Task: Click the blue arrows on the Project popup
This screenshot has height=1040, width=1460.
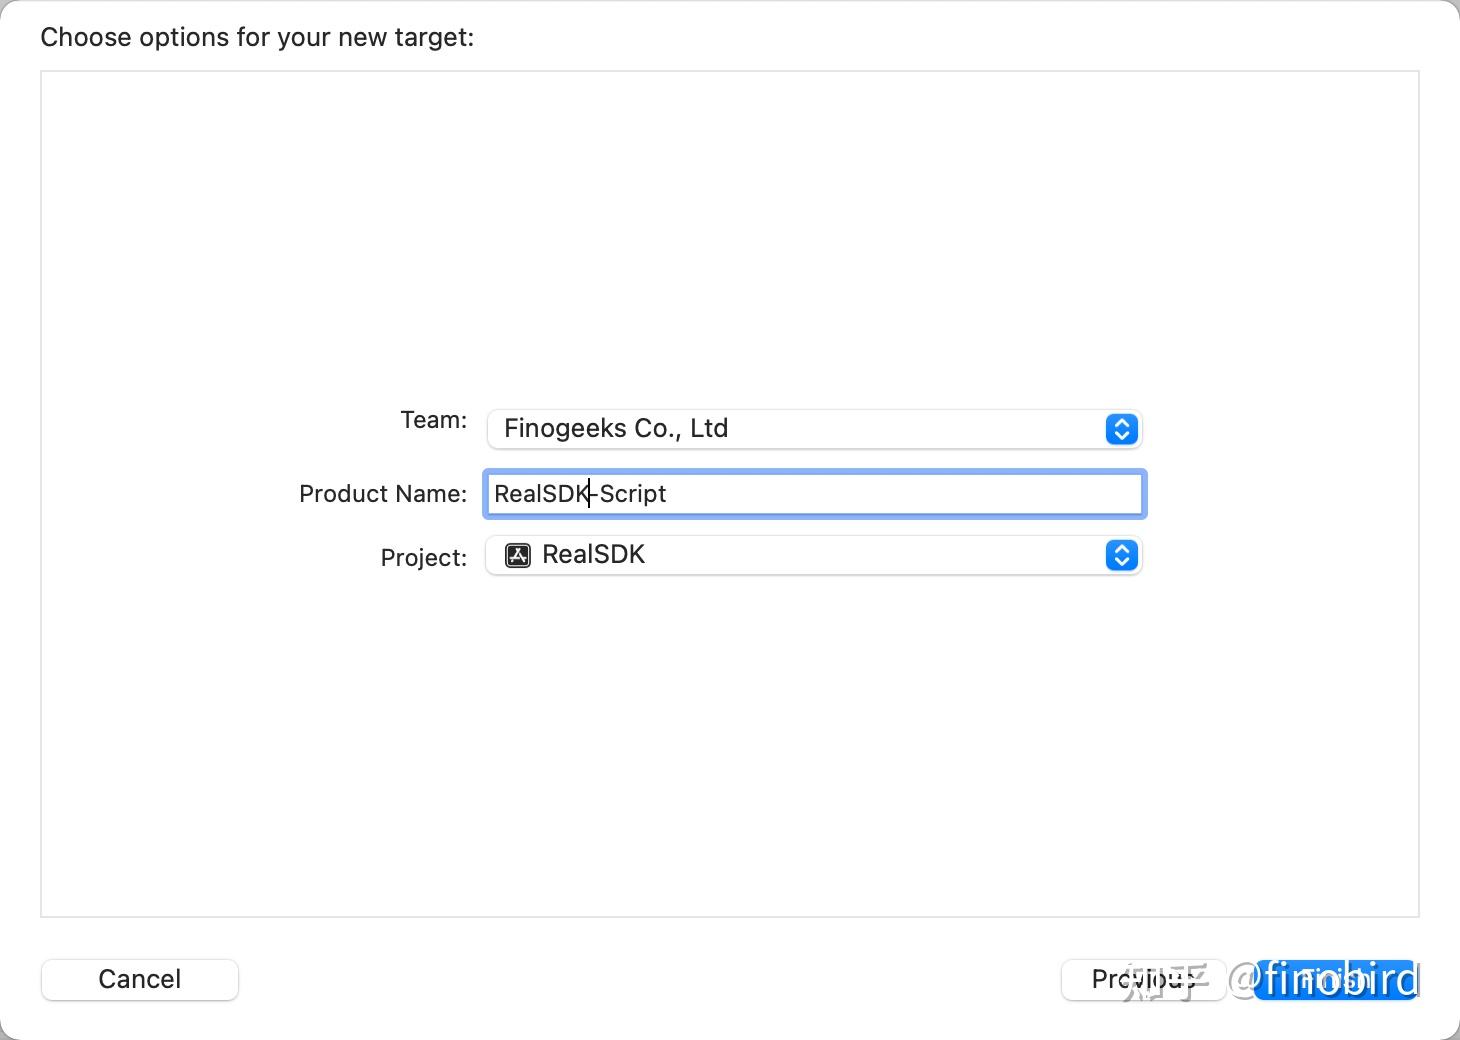Action: click(x=1121, y=556)
